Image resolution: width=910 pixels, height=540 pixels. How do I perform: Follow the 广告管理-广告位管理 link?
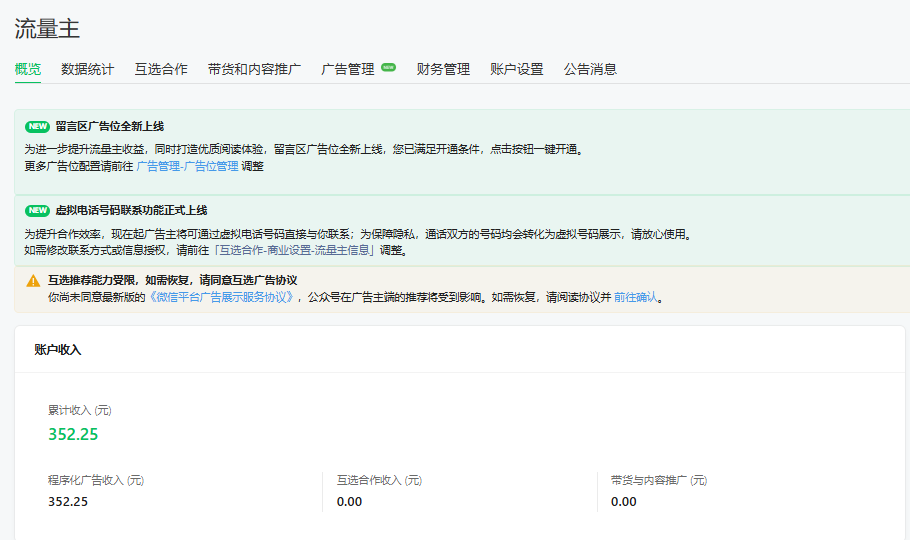(187, 166)
